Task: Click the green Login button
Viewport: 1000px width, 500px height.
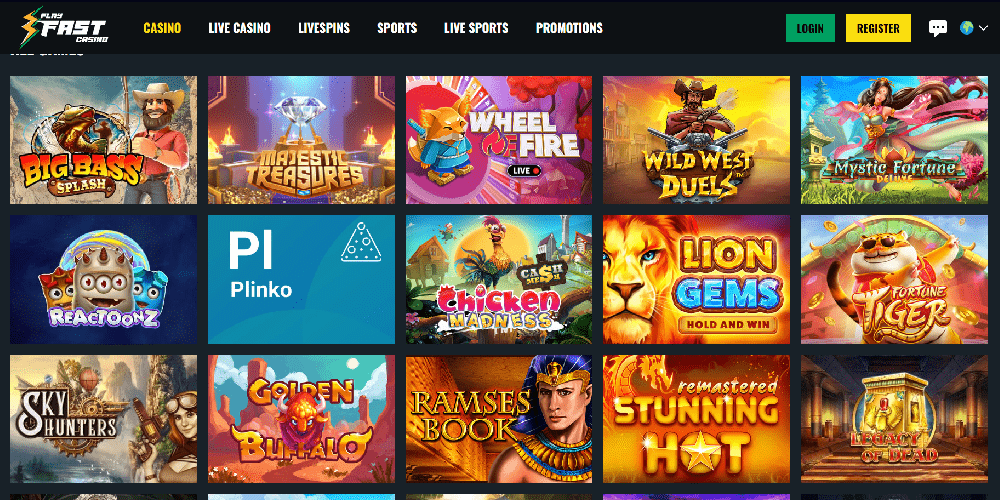Action: (810, 28)
